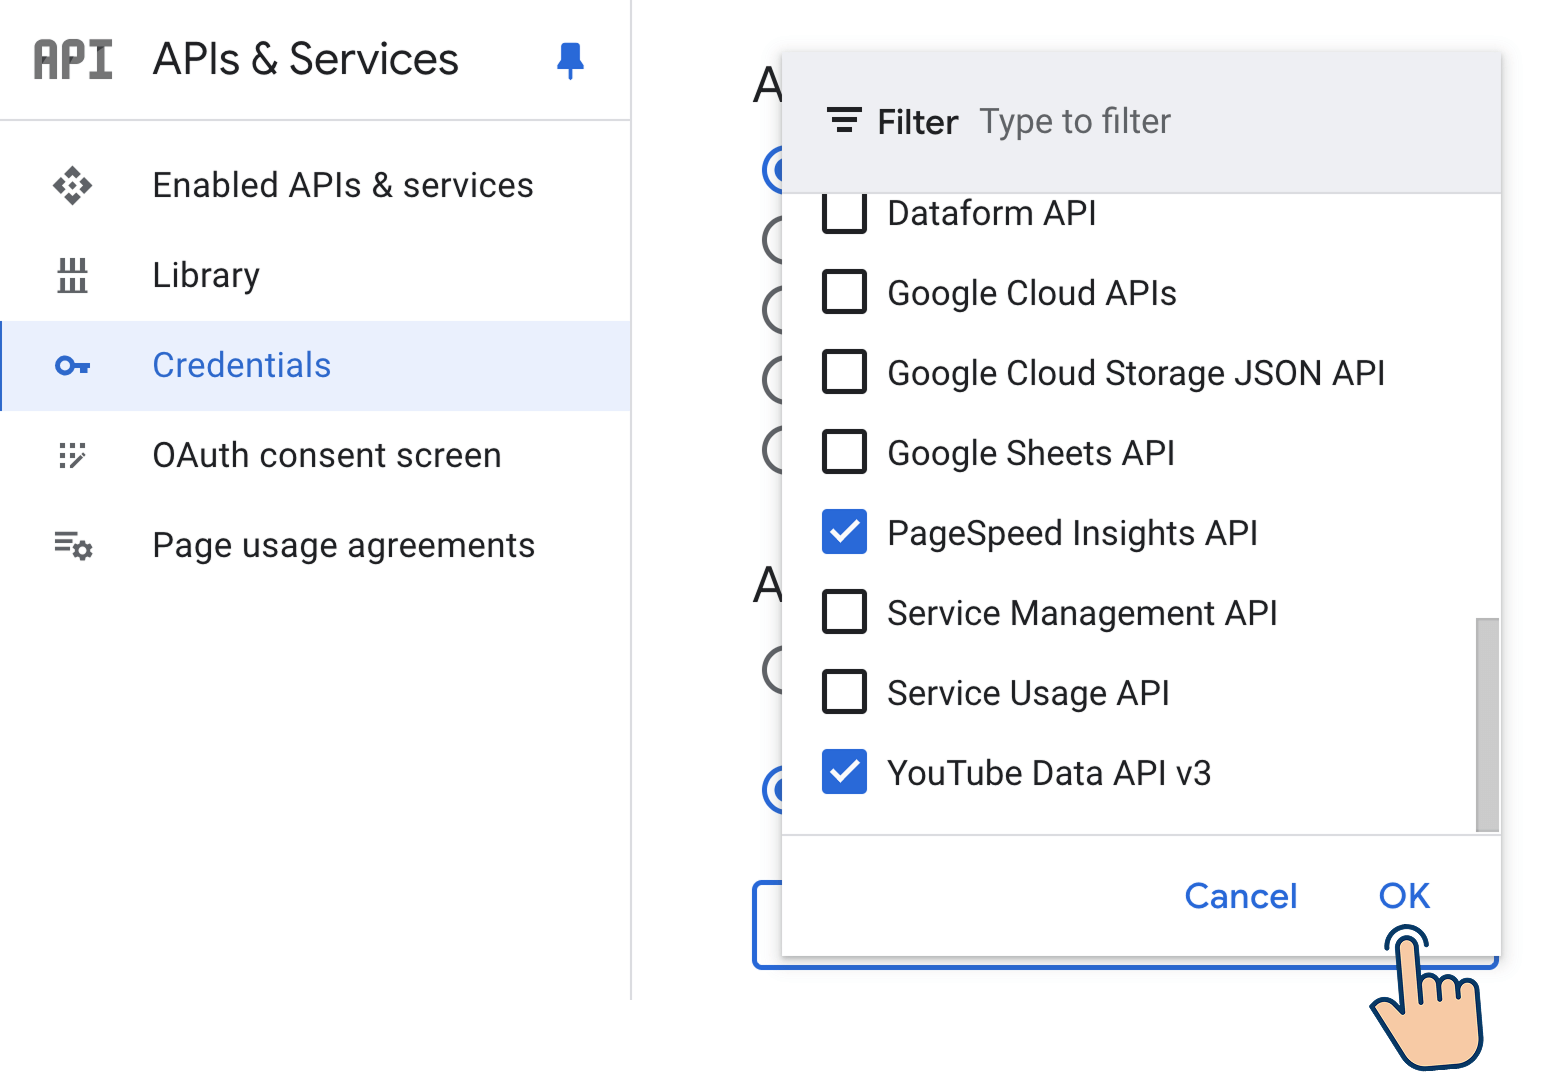Click the Enabled APIs & services diamond icon
This screenshot has width=1566, height=1078.
pos(73,185)
